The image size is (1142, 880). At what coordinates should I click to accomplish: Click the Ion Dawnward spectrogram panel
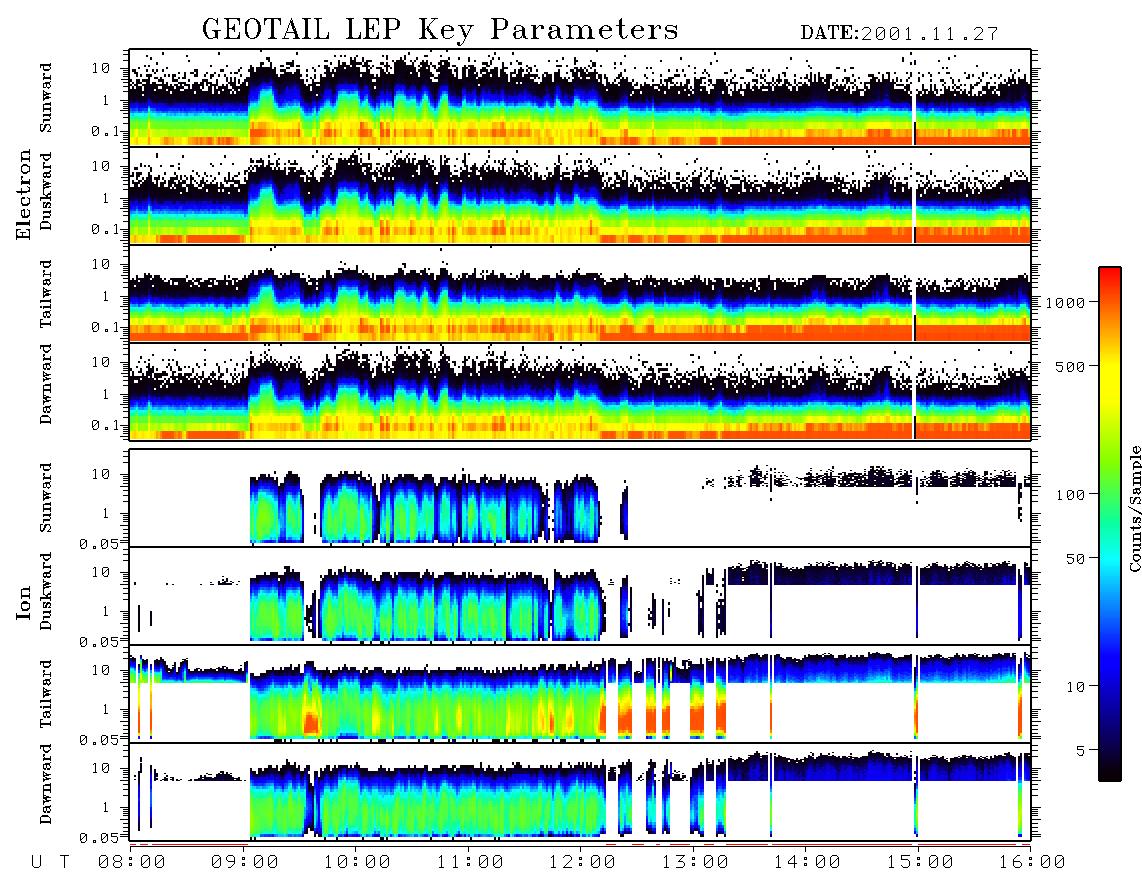(x=580, y=792)
